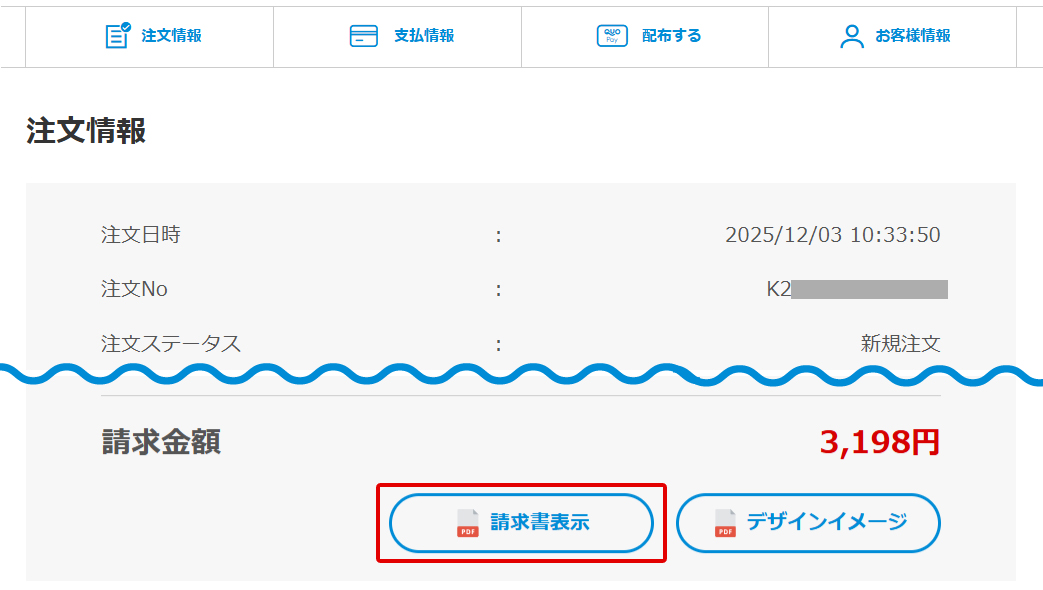1043x590 pixels.
Task: Click the document icon beside 注文情報
Action: tap(118, 36)
